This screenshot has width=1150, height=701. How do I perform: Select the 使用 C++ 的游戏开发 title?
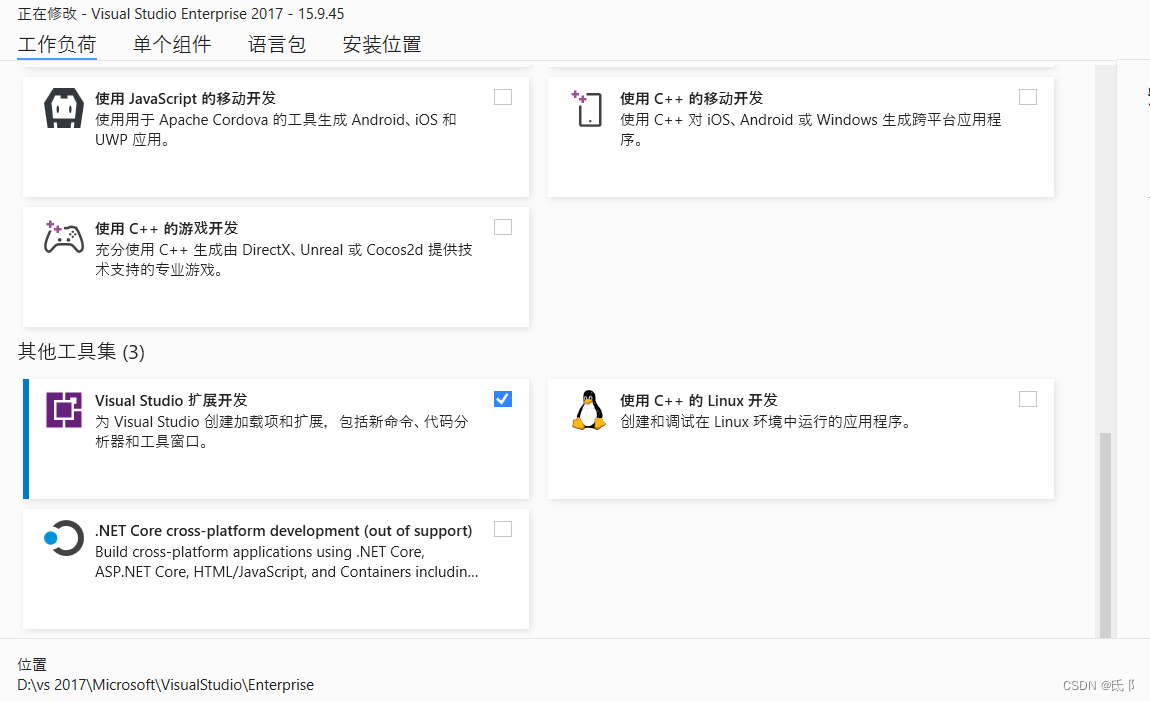pyautogui.click(x=166, y=228)
